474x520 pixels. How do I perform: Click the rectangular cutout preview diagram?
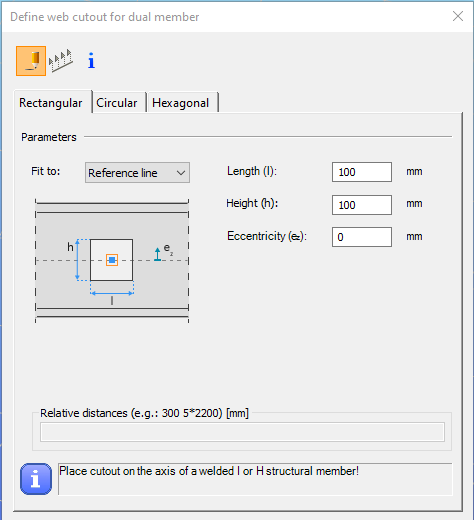112,261
